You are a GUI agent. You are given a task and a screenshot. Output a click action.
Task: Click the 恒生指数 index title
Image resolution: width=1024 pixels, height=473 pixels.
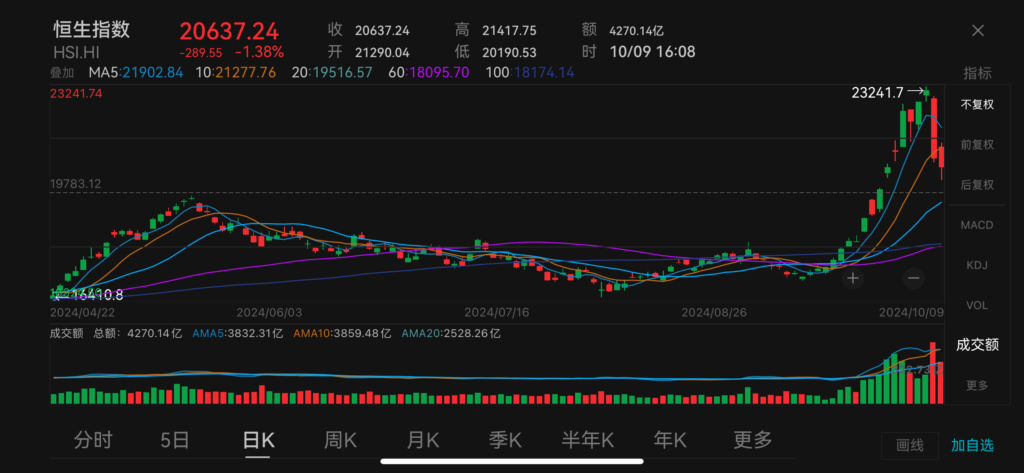click(x=92, y=30)
